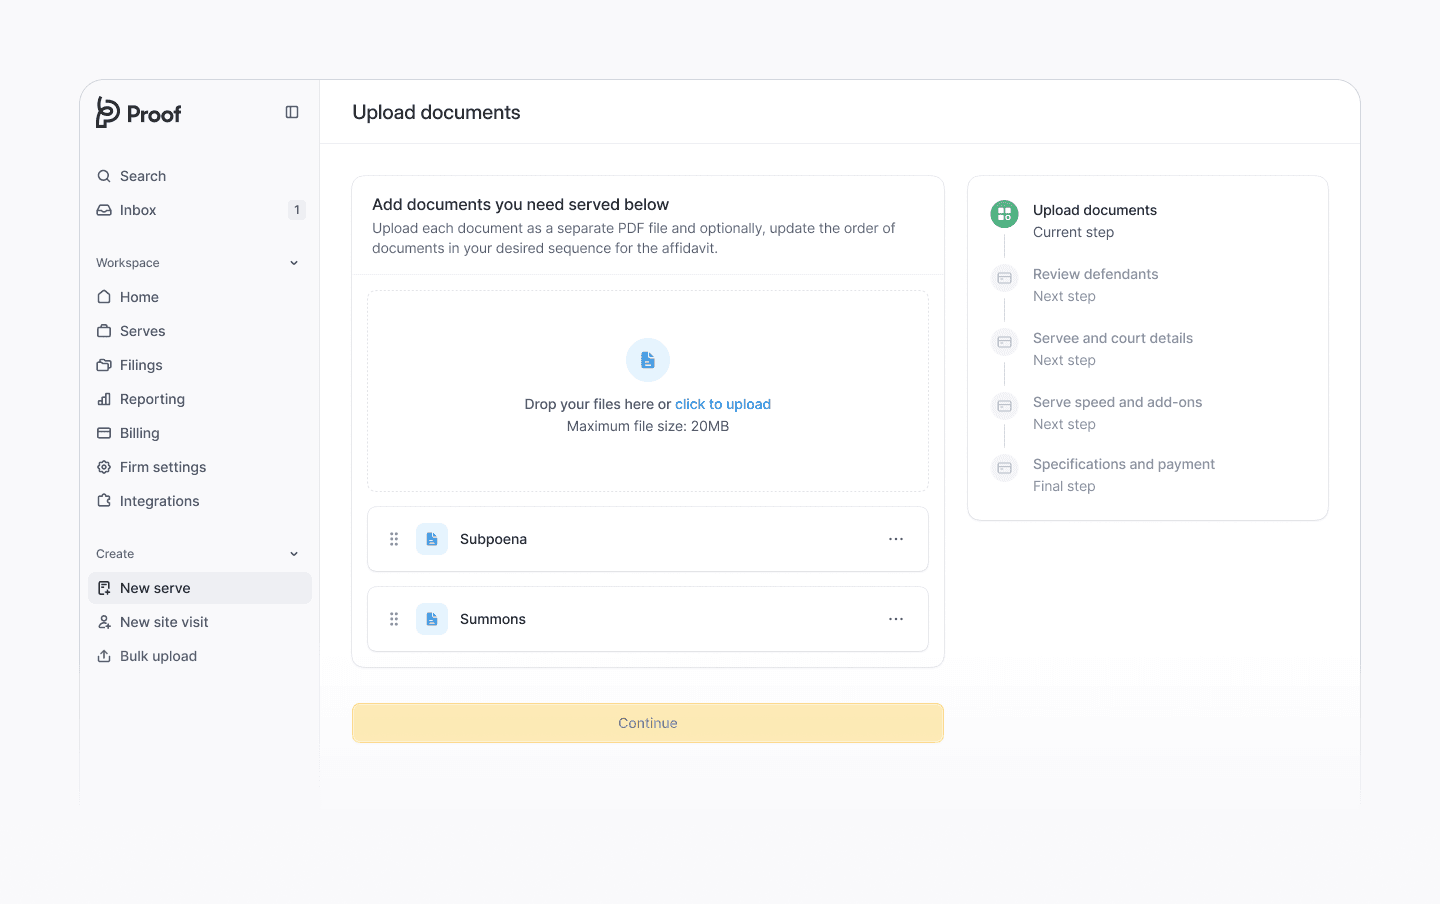Open the Search icon in sidebar
The width and height of the screenshot is (1440, 904).
pyautogui.click(x=104, y=175)
